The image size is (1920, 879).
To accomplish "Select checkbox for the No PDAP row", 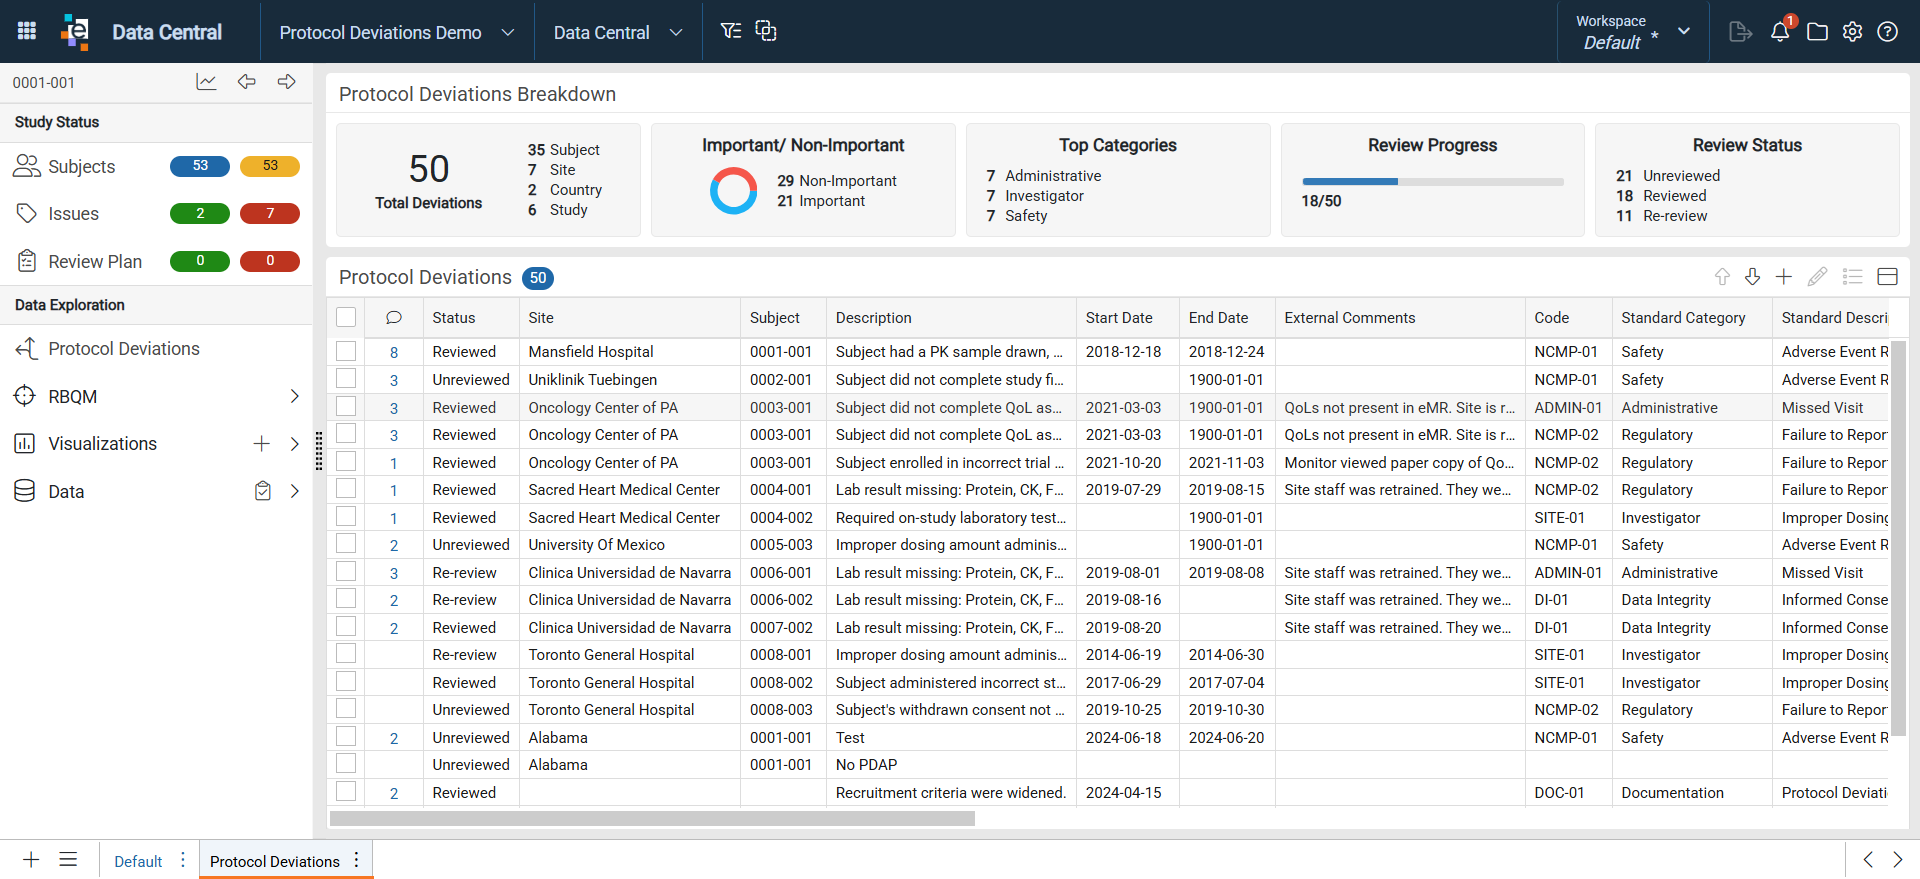I will click(346, 764).
